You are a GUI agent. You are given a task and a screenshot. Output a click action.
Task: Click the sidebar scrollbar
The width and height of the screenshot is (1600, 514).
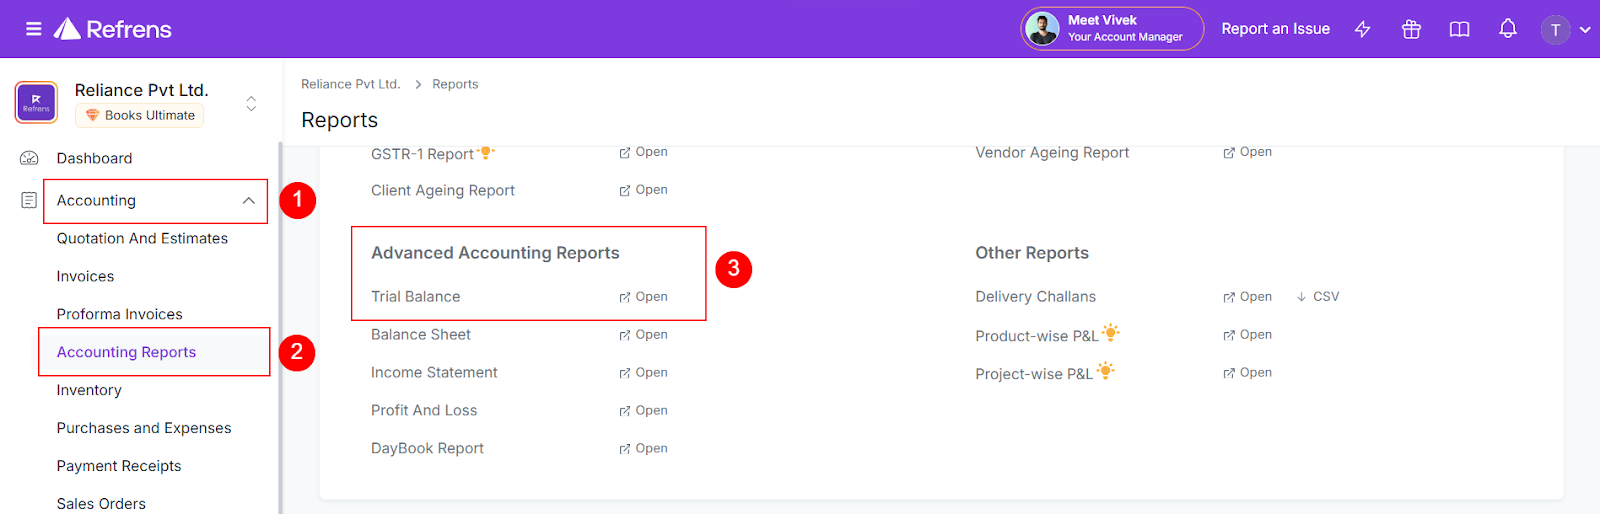pyautogui.click(x=280, y=328)
